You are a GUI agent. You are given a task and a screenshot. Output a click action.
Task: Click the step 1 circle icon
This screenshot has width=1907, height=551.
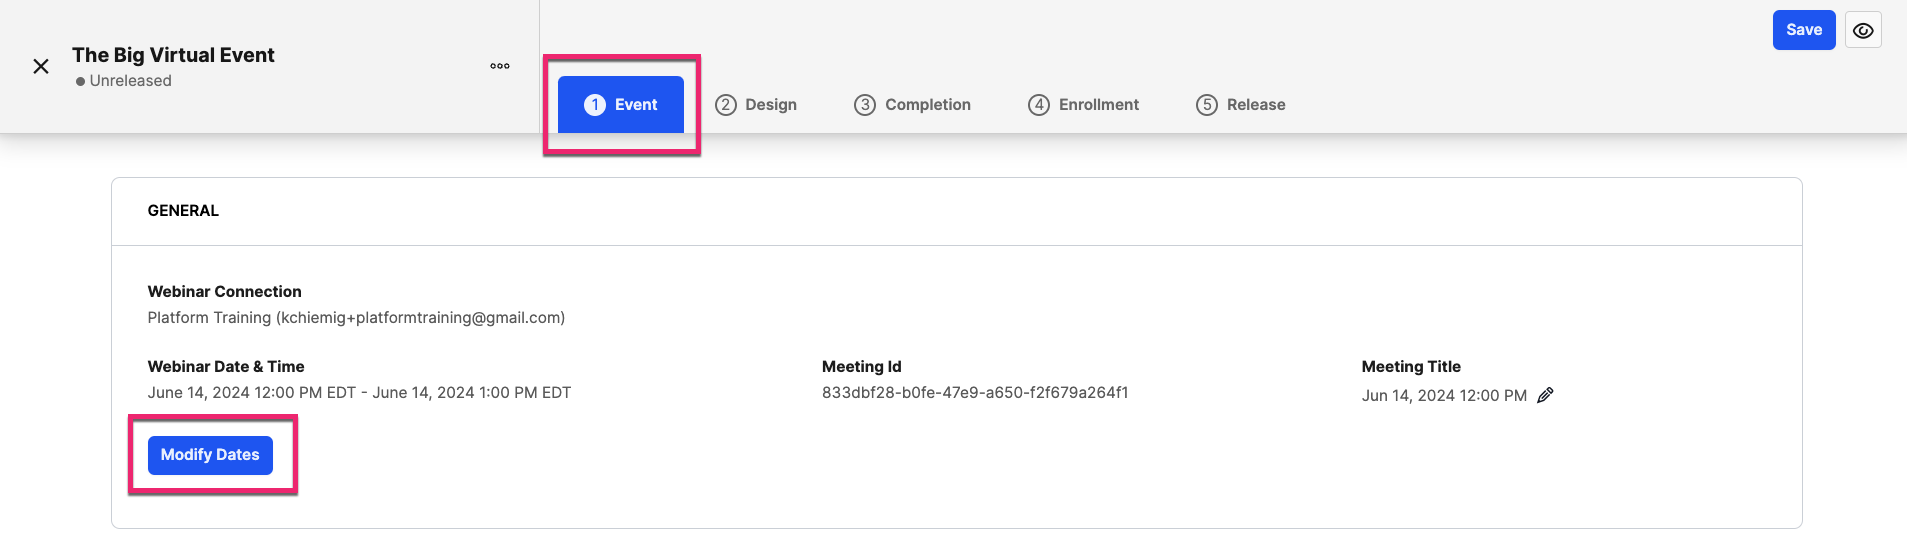[x=595, y=105]
